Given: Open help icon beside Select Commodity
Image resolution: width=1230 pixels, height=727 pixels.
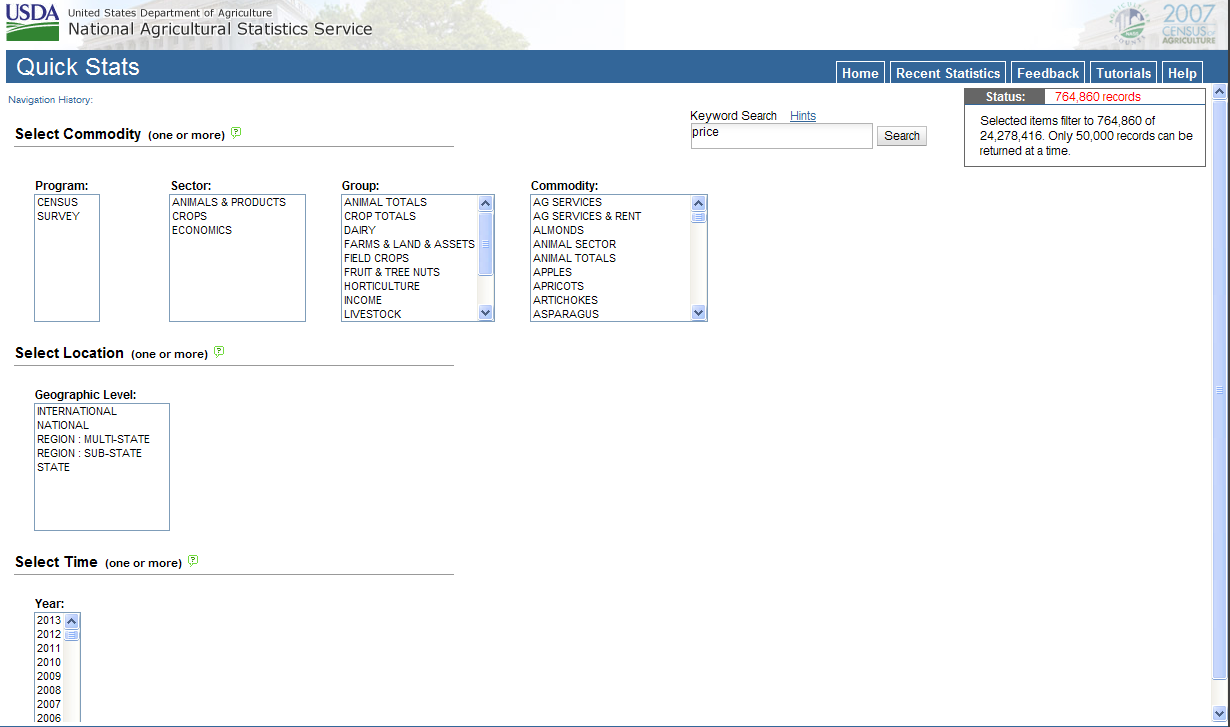Looking at the screenshot, I should tap(236, 132).
